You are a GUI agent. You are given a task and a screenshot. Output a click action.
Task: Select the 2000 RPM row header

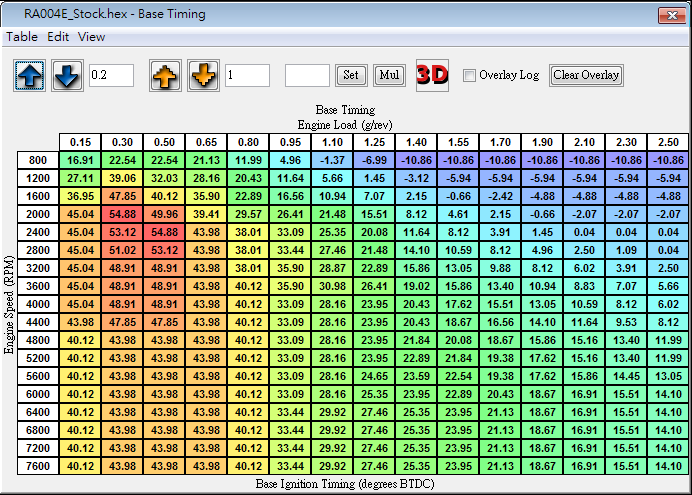point(38,214)
